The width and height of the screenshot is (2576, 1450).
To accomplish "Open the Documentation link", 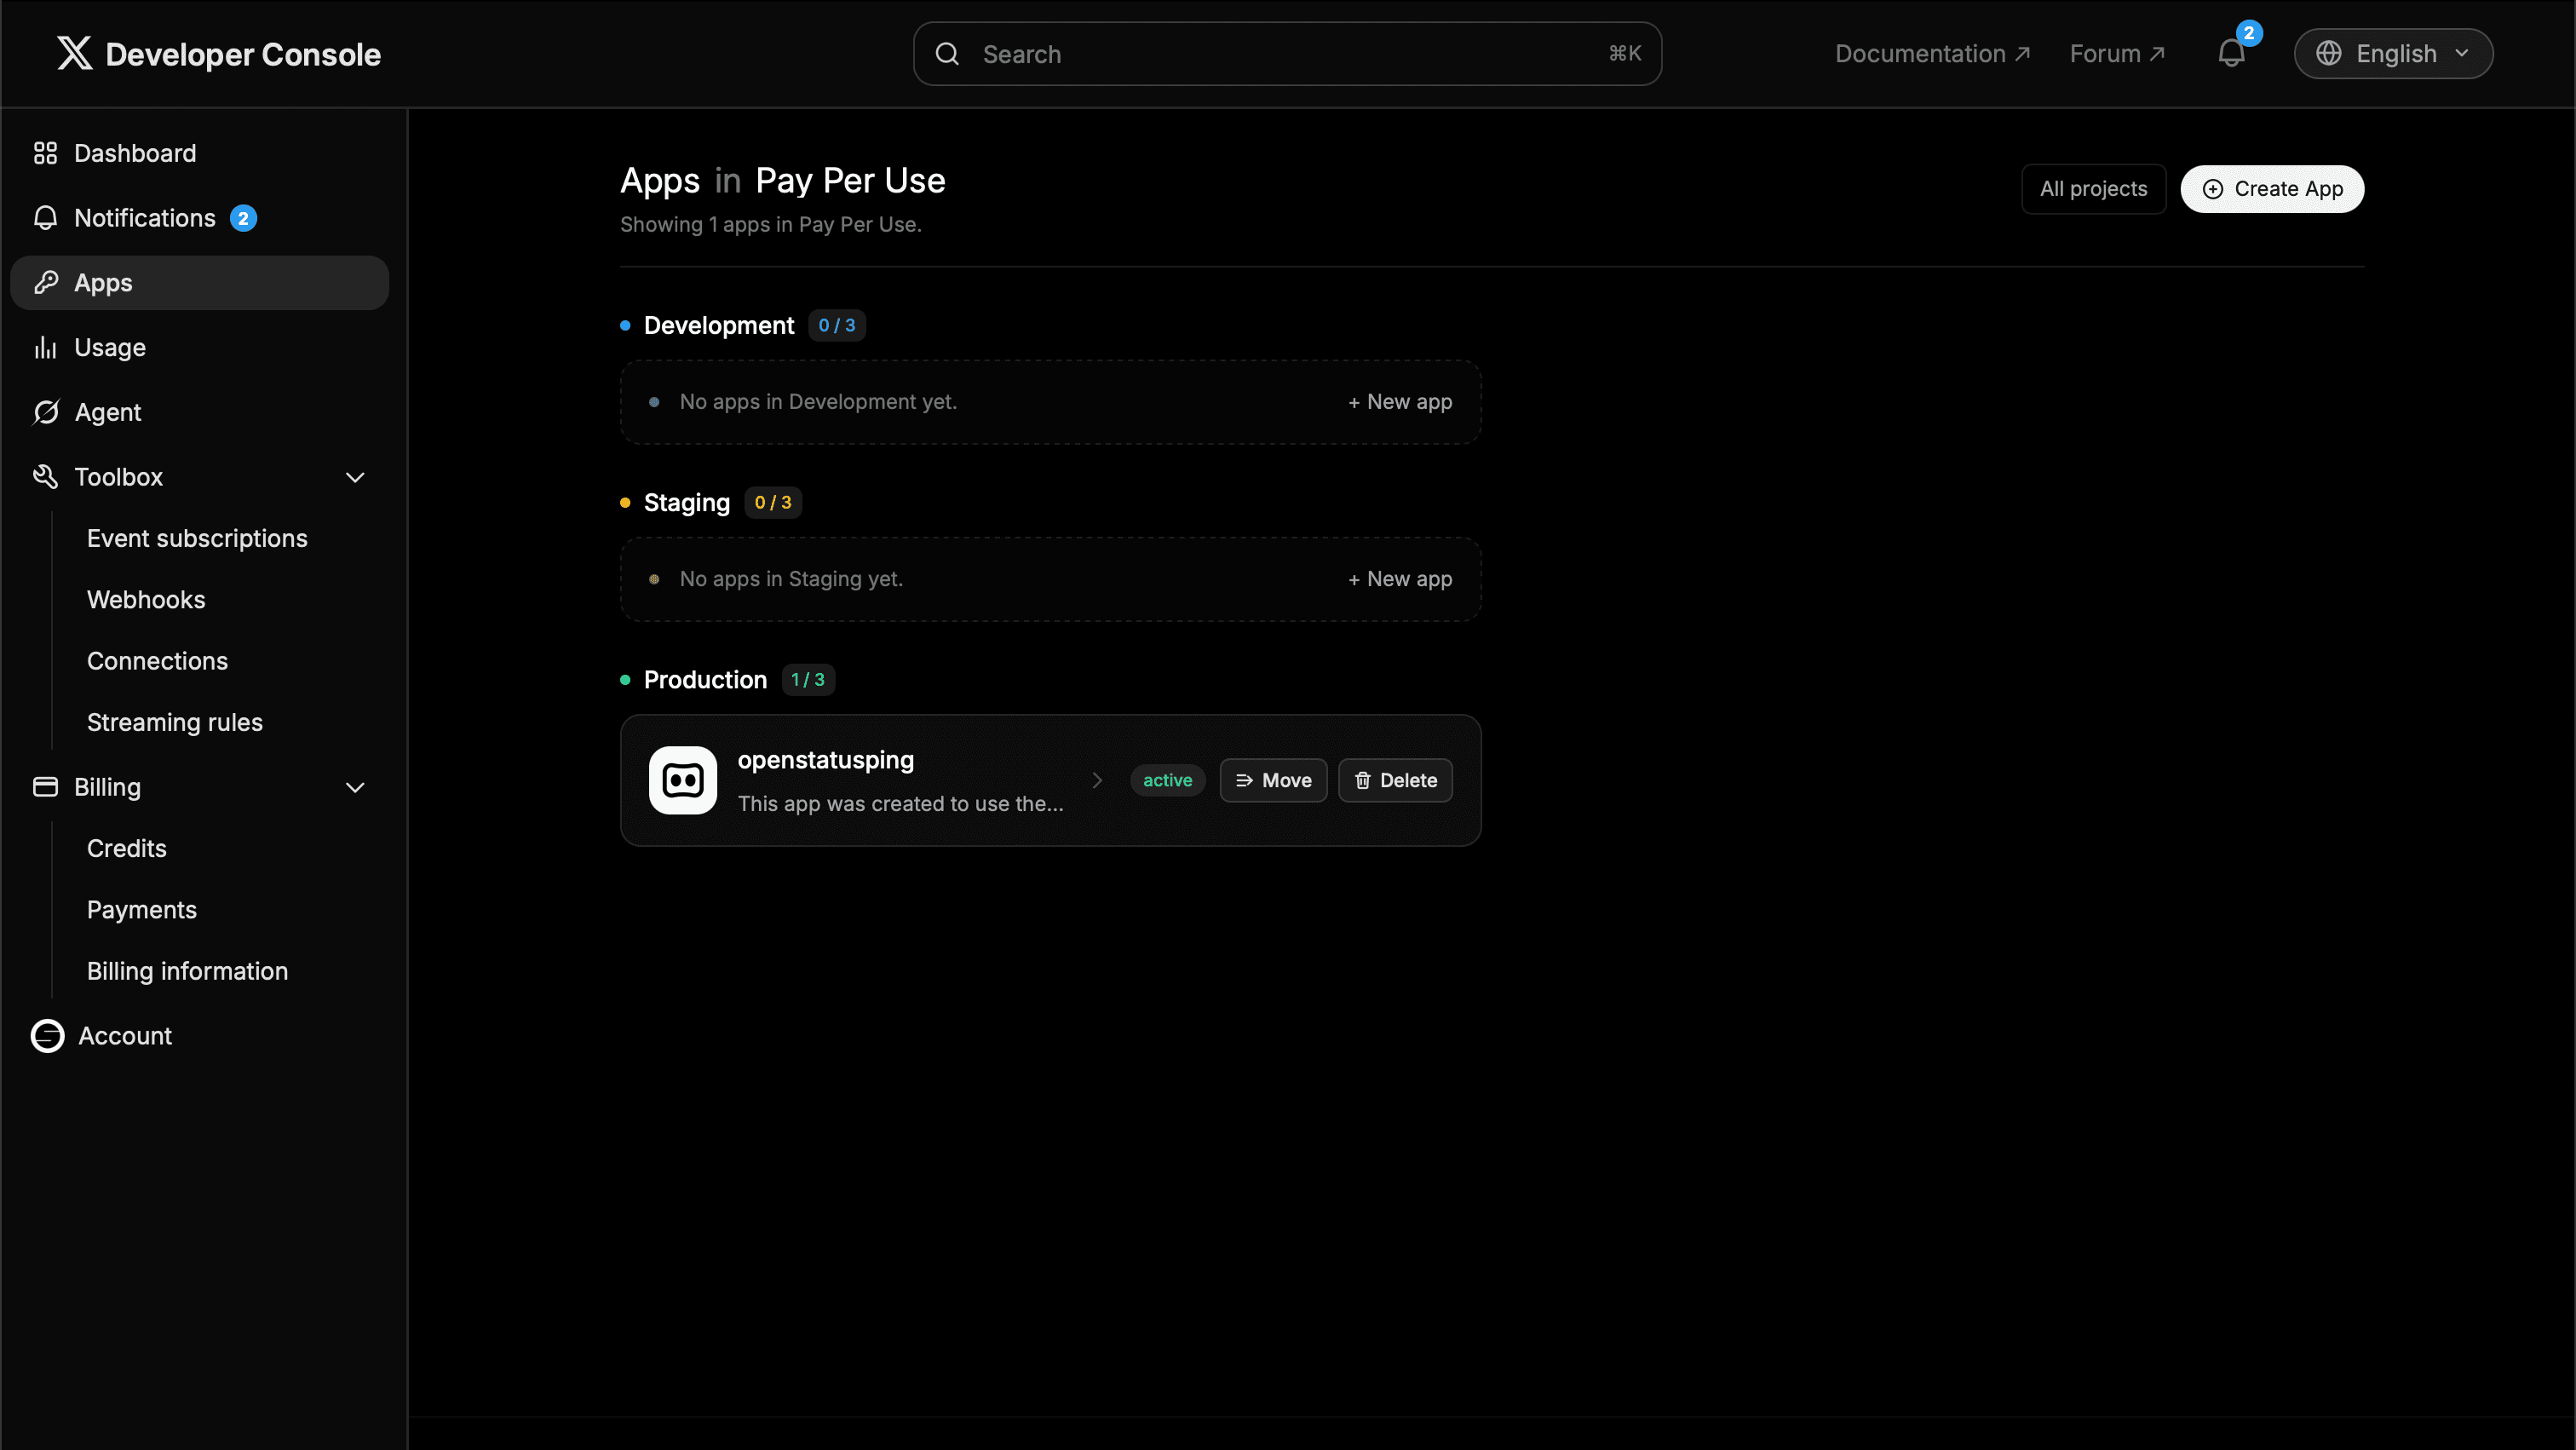I will 1932,53.
